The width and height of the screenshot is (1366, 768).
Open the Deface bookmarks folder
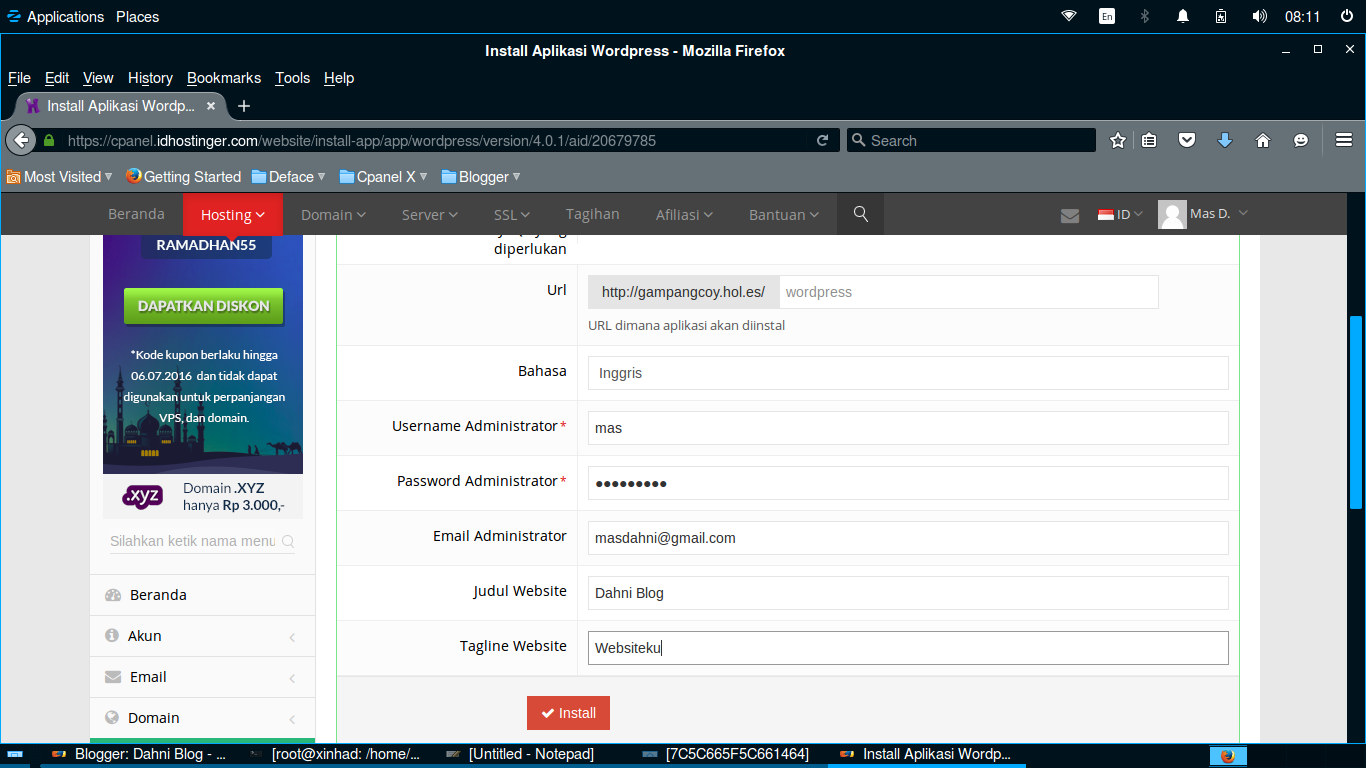pyautogui.click(x=289, y=177)
